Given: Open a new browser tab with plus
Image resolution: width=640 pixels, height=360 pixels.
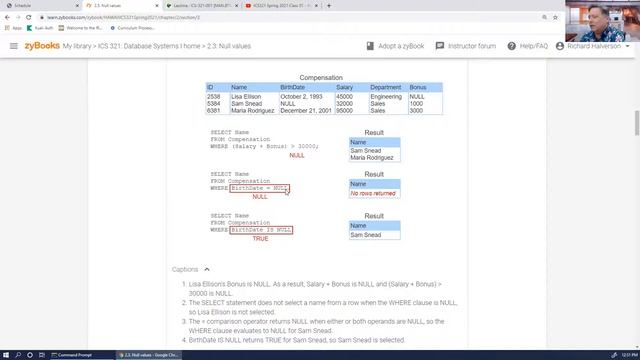Looking at the screenshot, I should (x=329, y=6).
